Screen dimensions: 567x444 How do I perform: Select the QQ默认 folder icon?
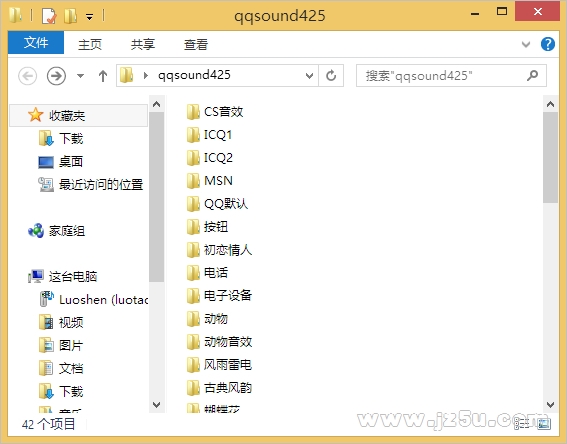(x=193, y=204)
